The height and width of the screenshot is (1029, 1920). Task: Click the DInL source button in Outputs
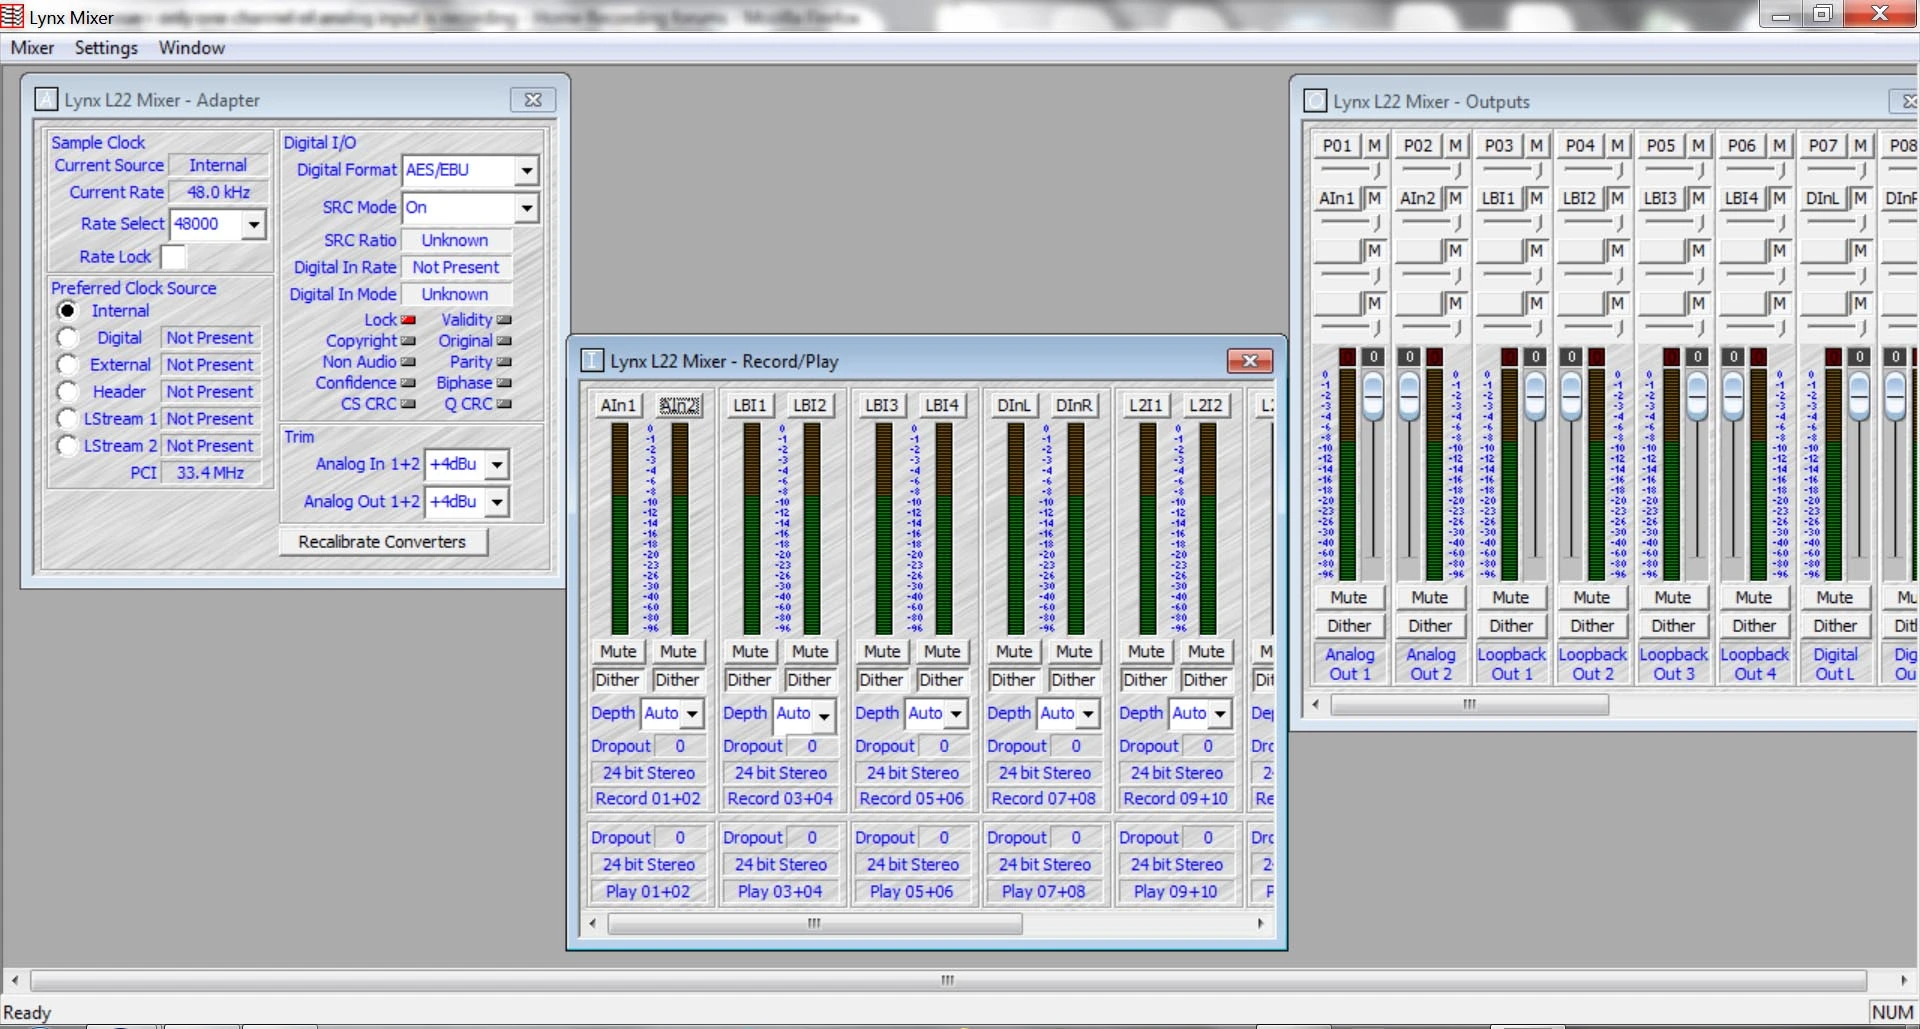tap(1822, 198)
